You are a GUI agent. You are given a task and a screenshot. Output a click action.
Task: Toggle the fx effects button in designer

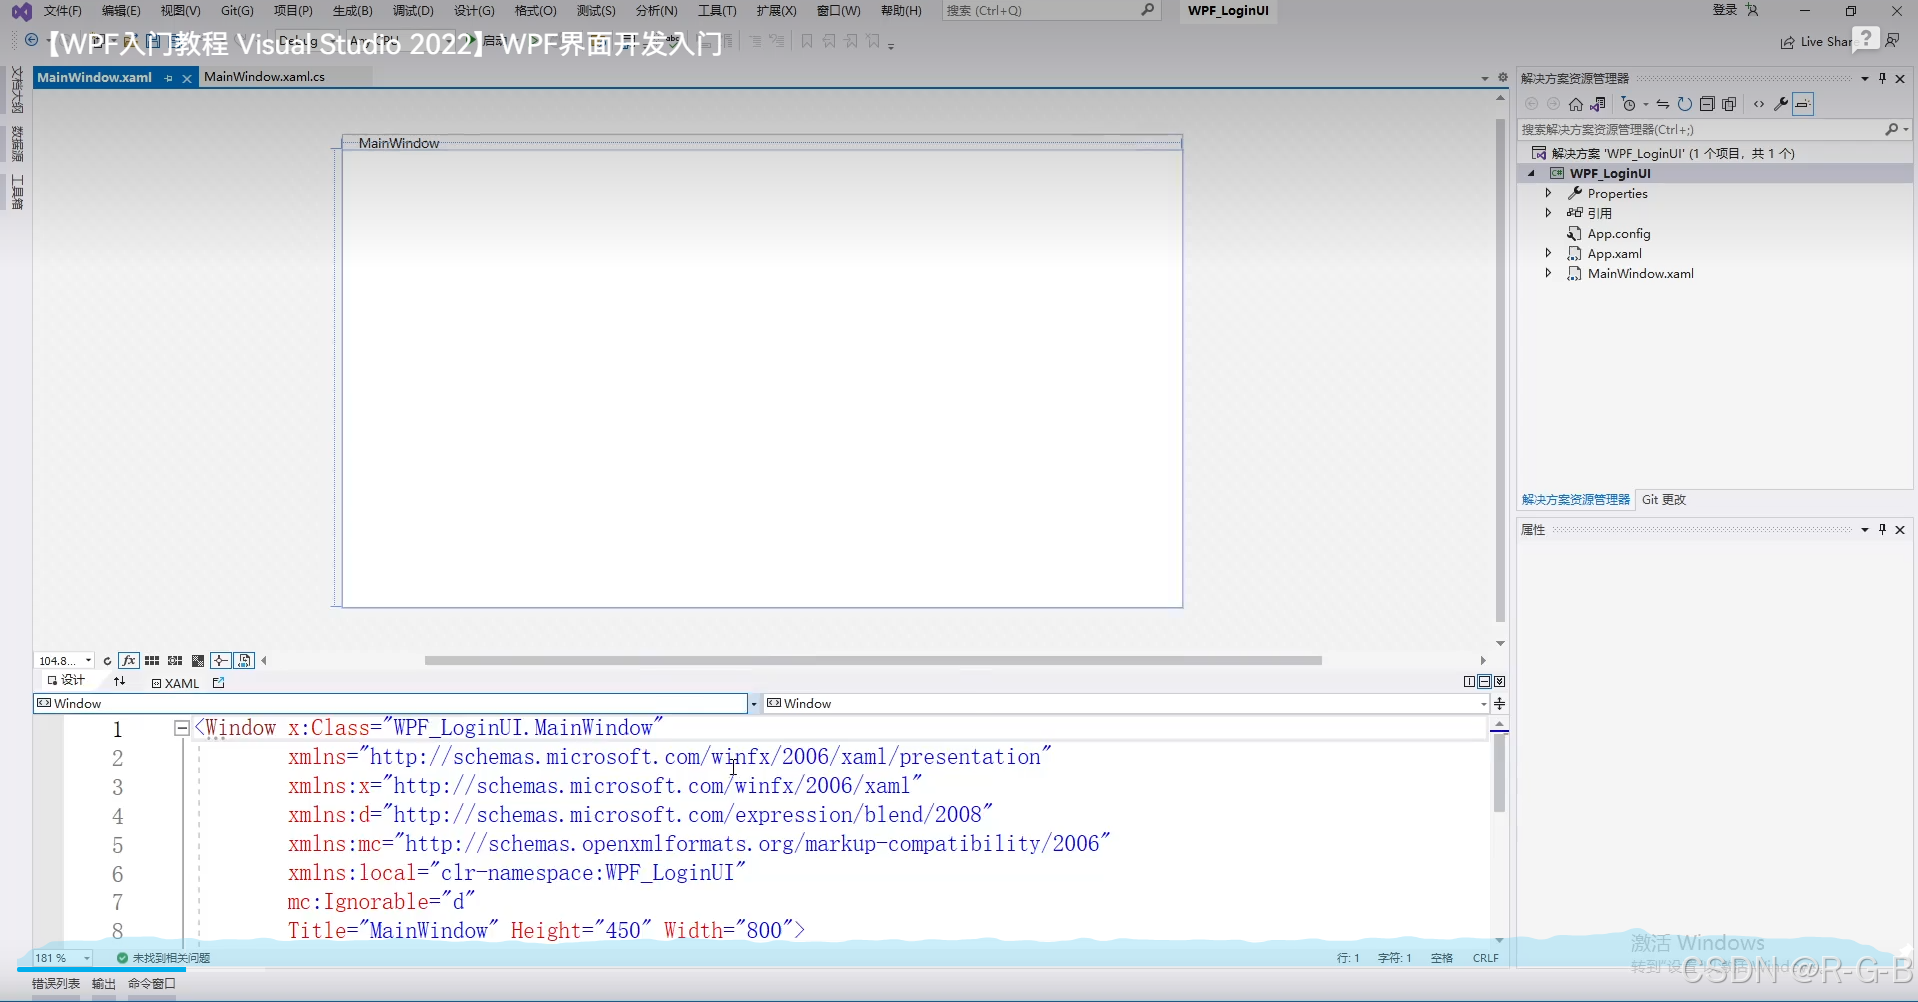(x=129, y=661)
